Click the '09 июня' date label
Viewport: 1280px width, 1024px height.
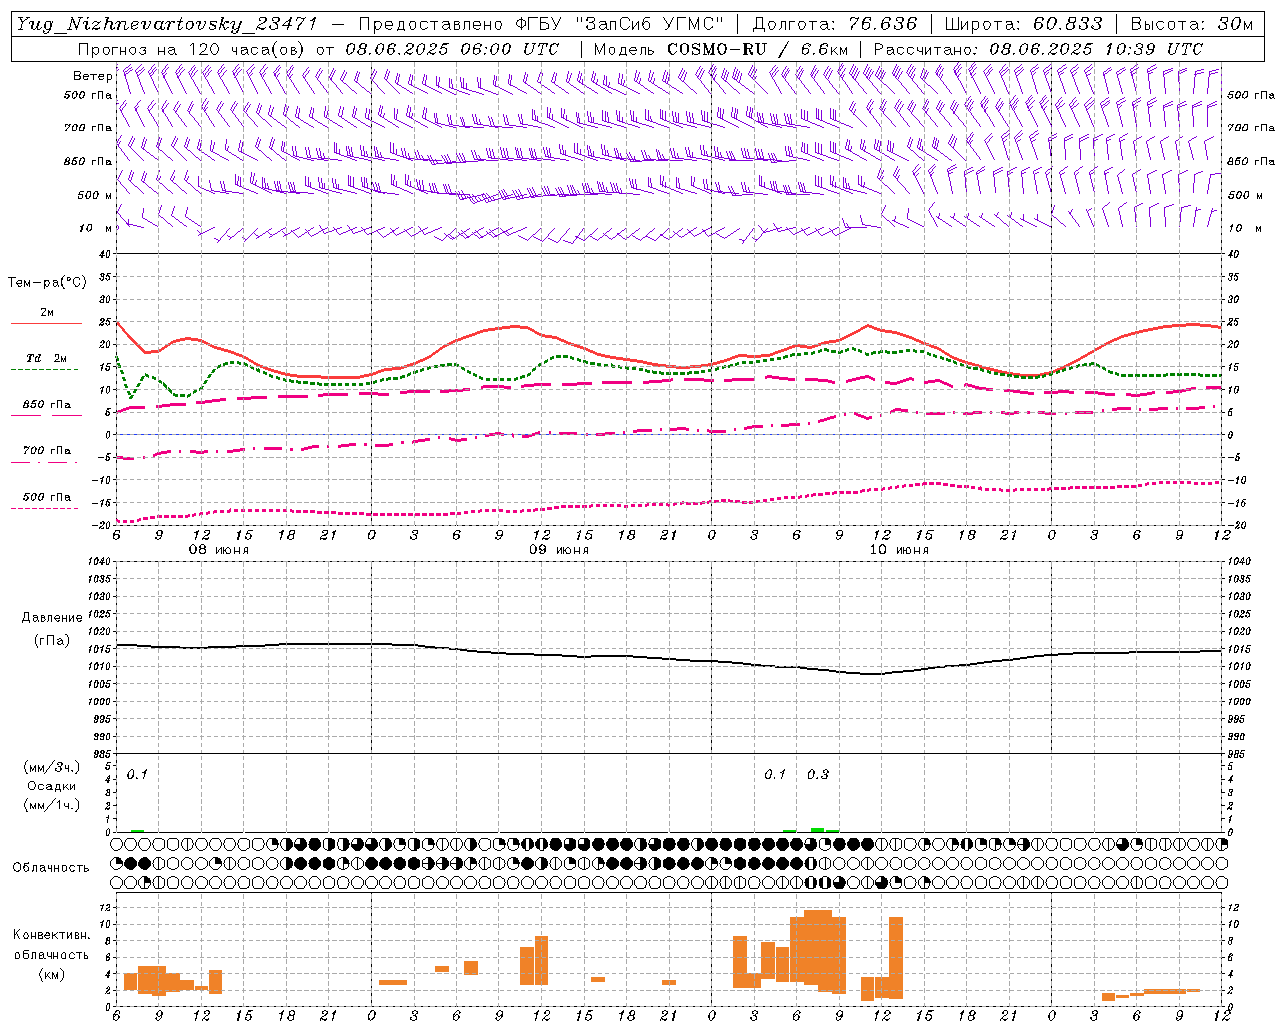(x=559, y=550)
